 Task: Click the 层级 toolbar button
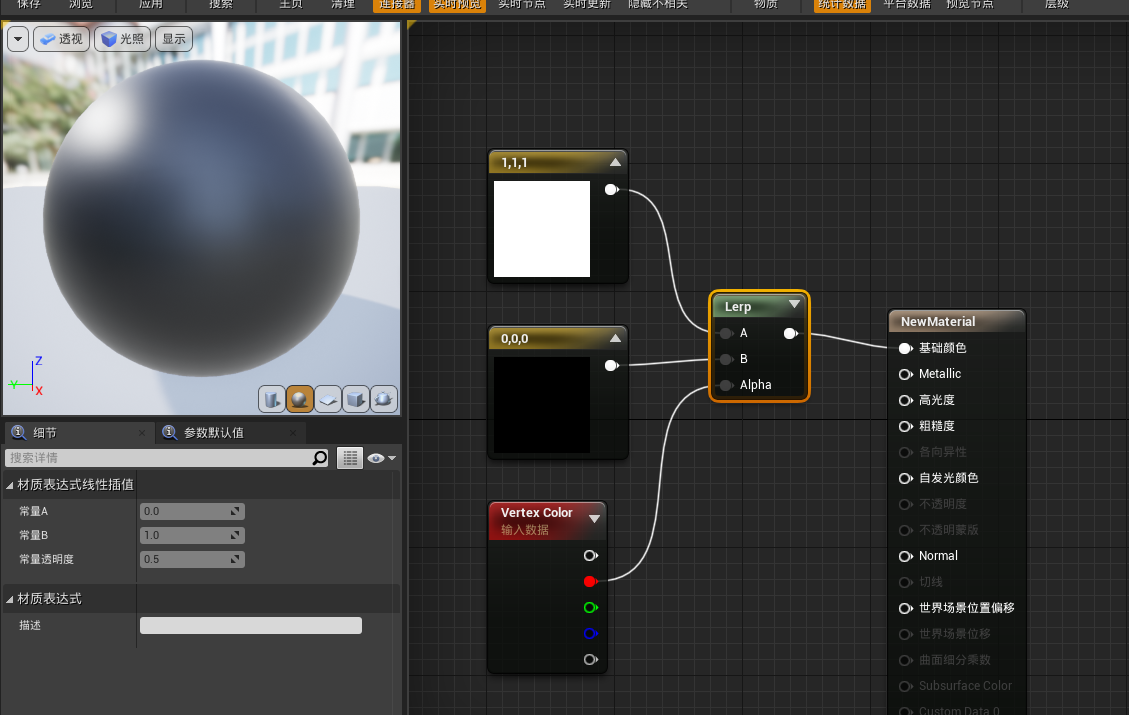[x=1056, y=4]
